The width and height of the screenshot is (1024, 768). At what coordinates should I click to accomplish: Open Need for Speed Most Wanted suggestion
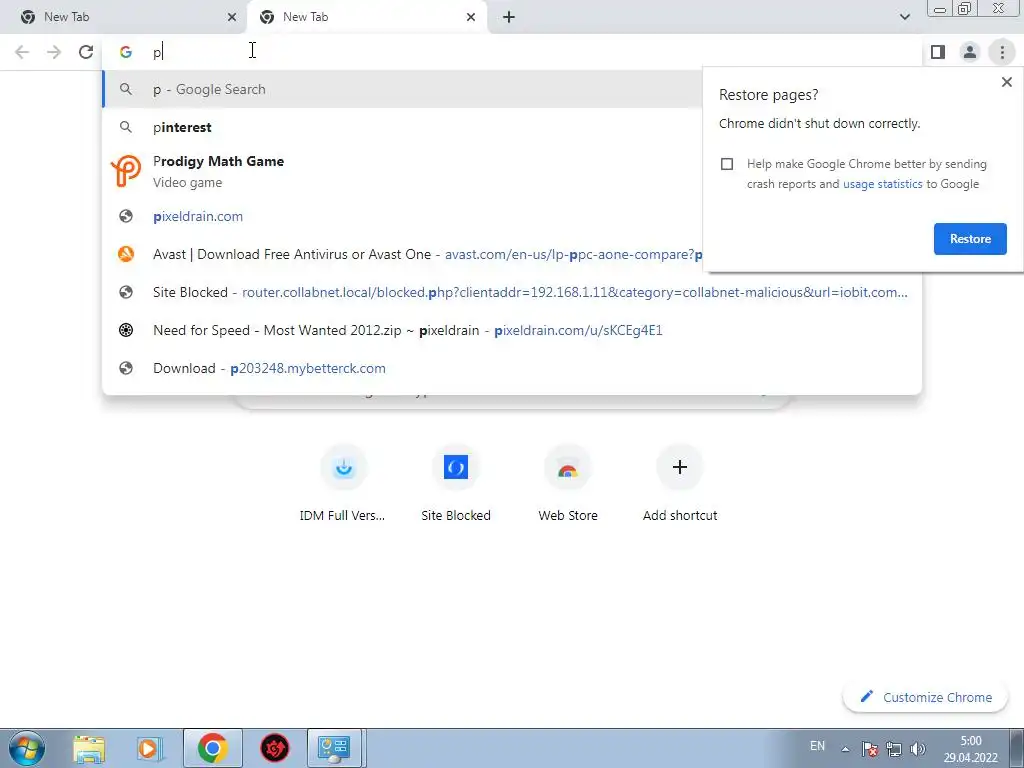point(512,330)
